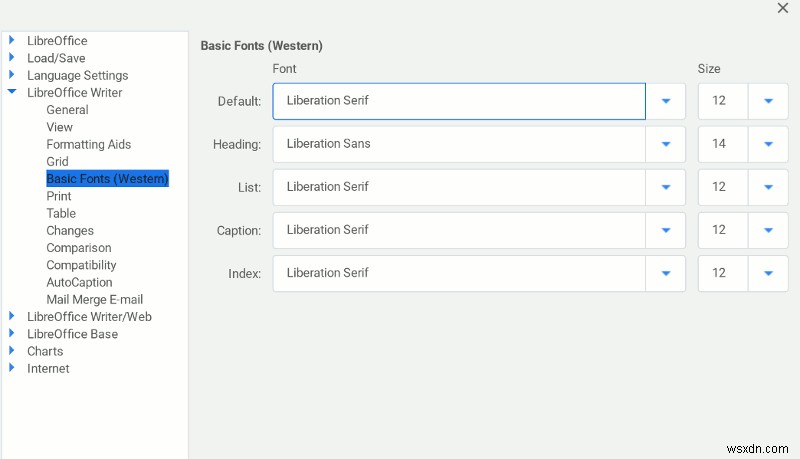Click the List font text field
The image size is (800, 459).
point(458,187)
